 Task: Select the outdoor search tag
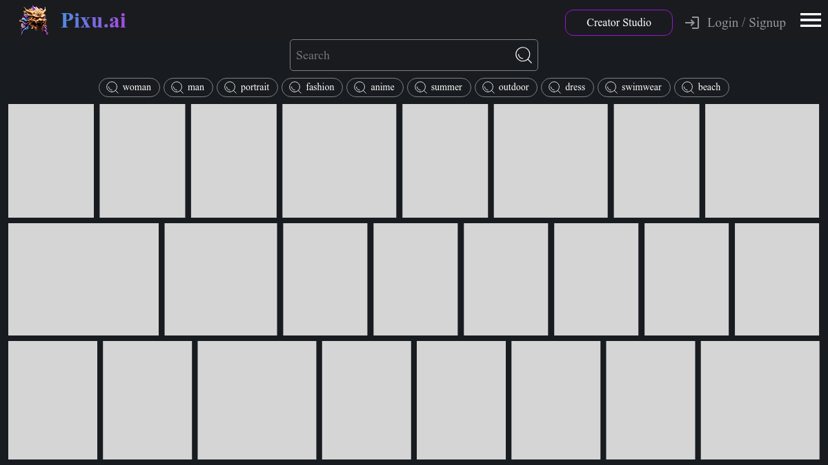(x=506, y=87)
